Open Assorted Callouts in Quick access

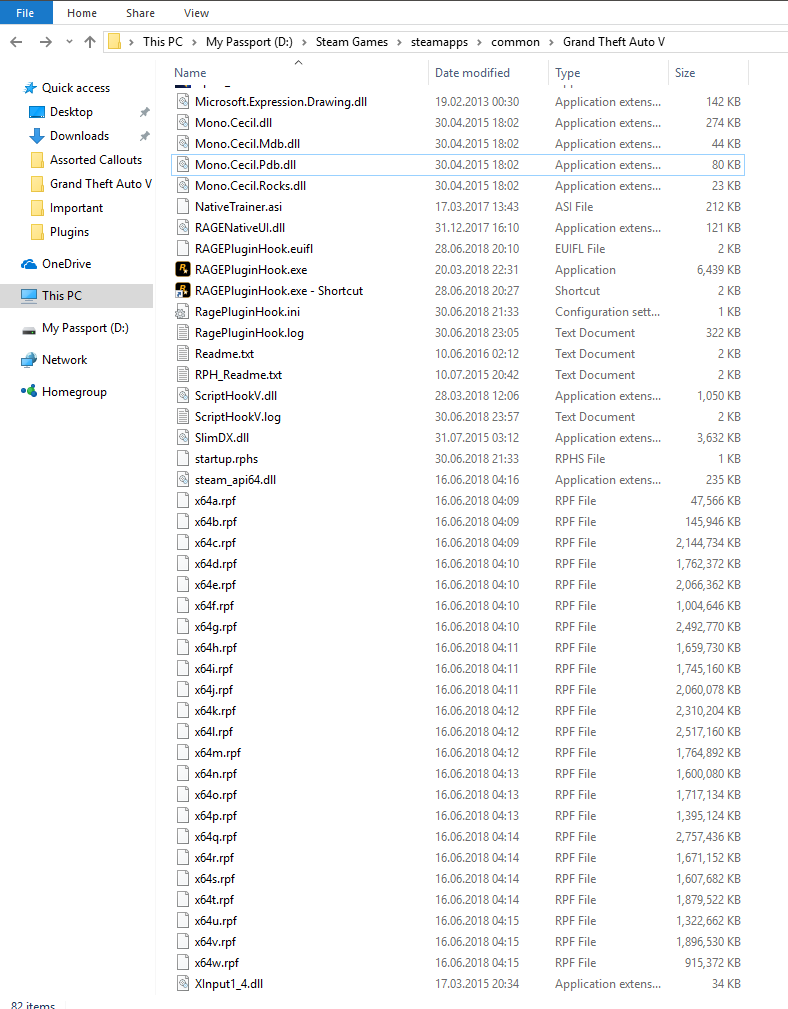(96, 160)
